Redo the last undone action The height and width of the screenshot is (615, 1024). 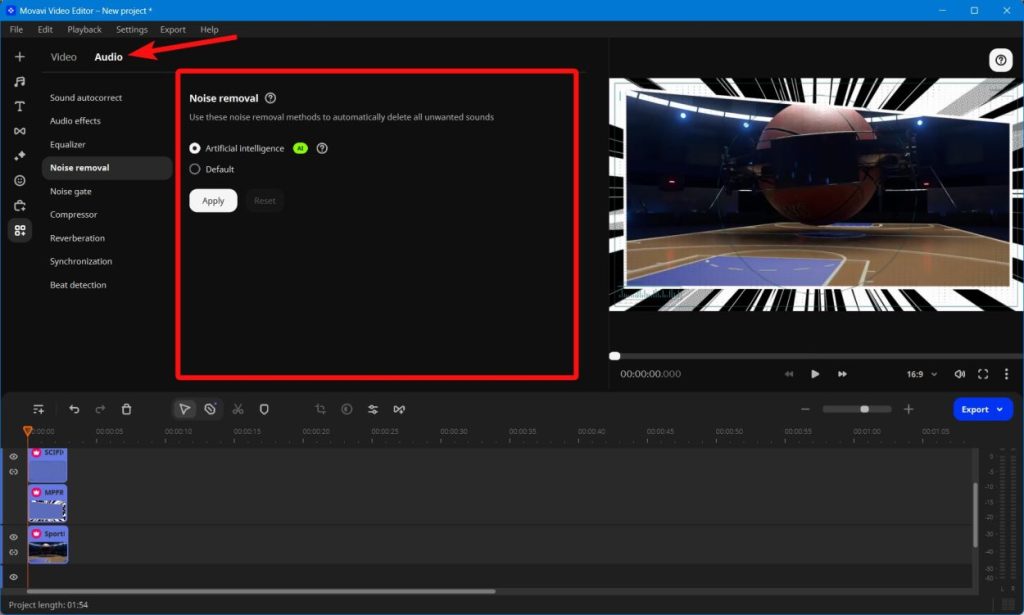100,409
